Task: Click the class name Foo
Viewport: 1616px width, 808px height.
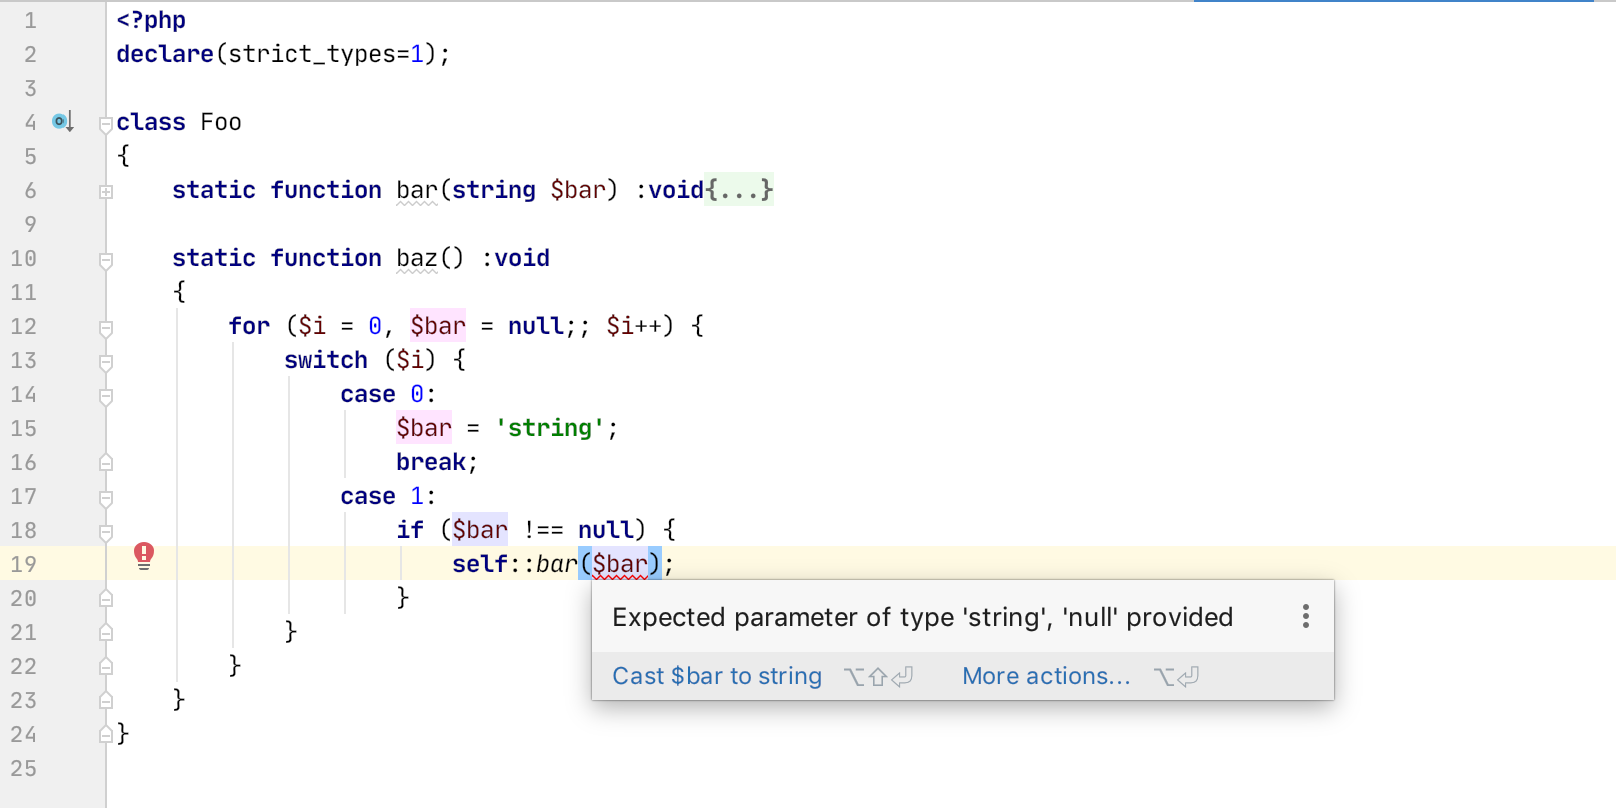Action: [221, 122]
